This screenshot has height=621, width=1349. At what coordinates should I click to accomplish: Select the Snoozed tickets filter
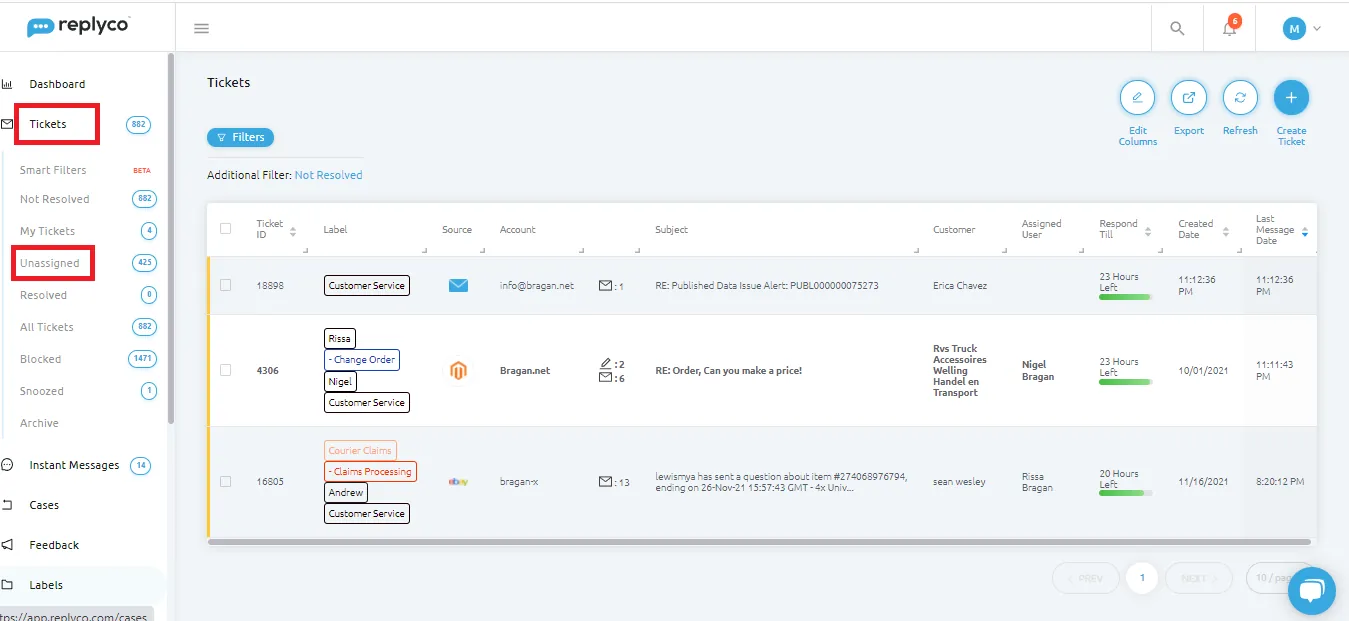point(42,391)
